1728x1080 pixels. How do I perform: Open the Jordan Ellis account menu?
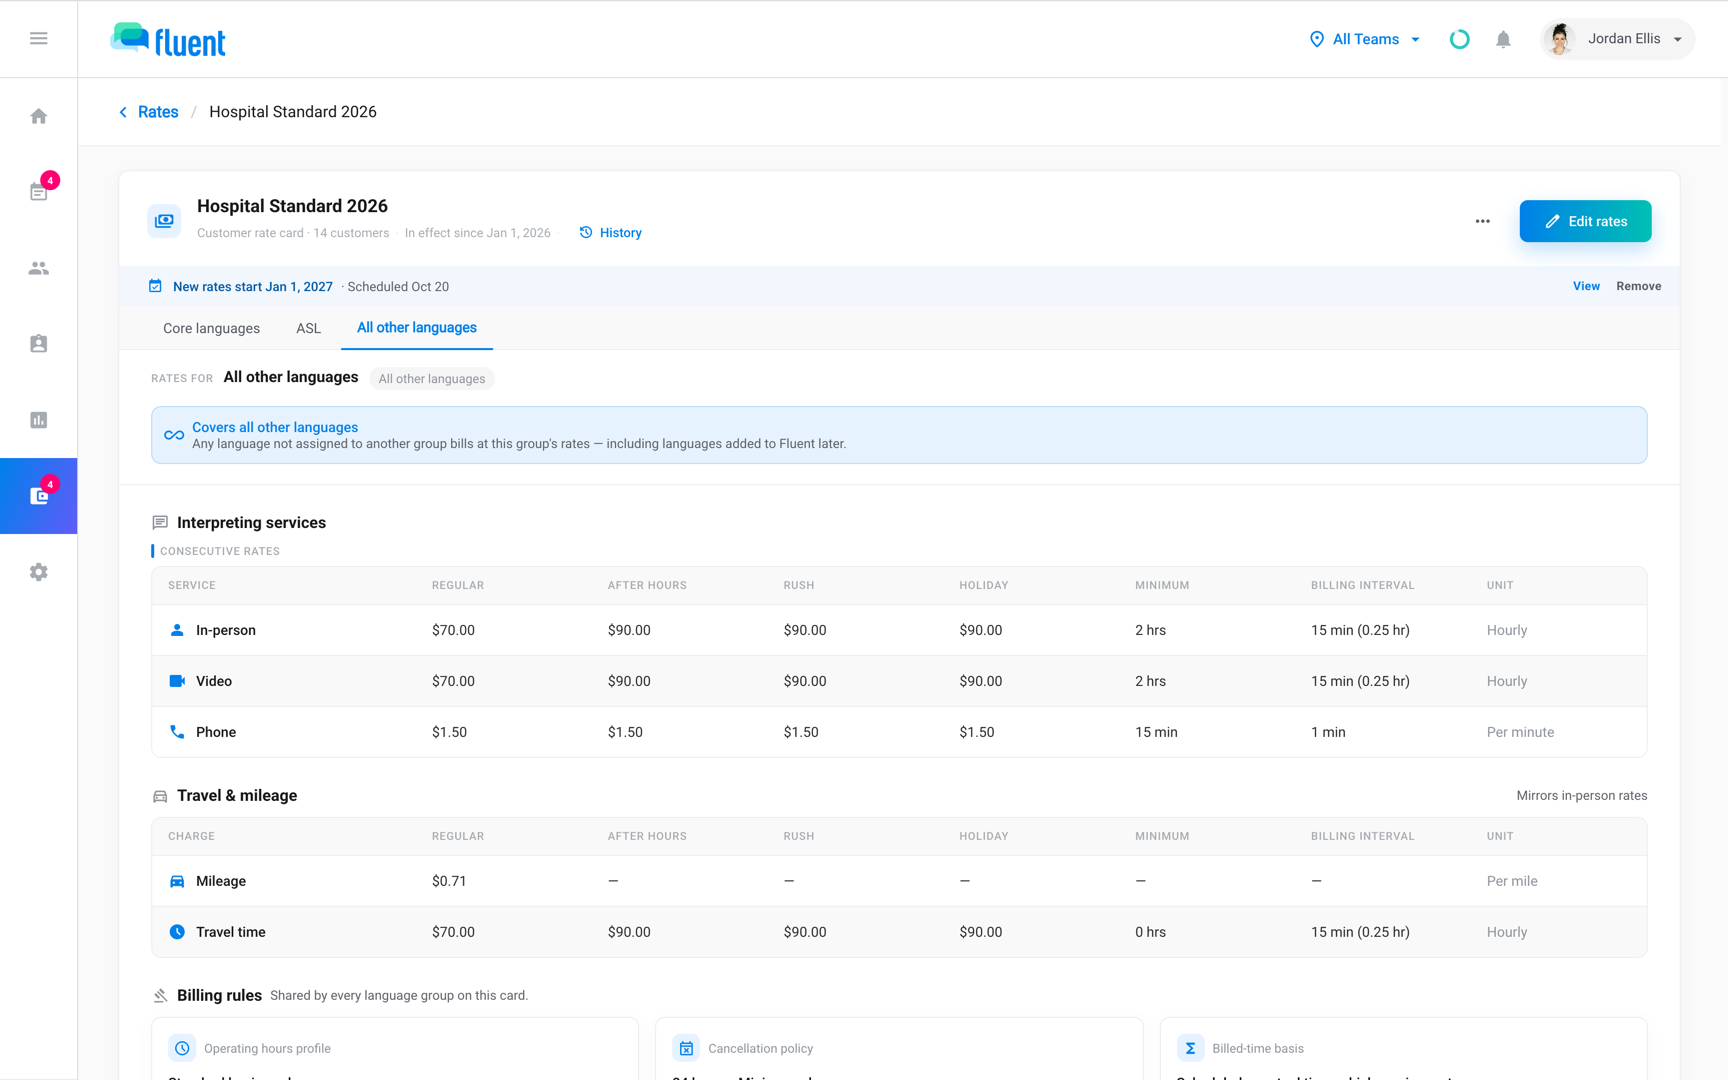(1618, 39)
